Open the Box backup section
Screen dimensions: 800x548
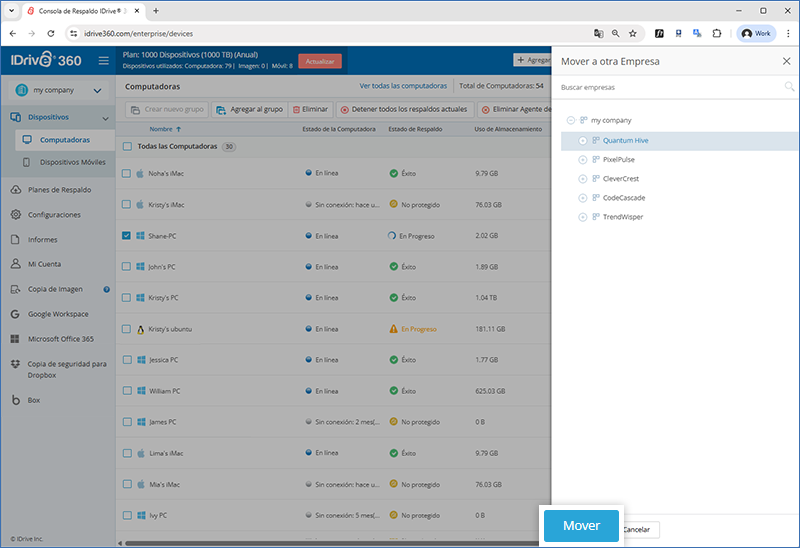[34, 400]
